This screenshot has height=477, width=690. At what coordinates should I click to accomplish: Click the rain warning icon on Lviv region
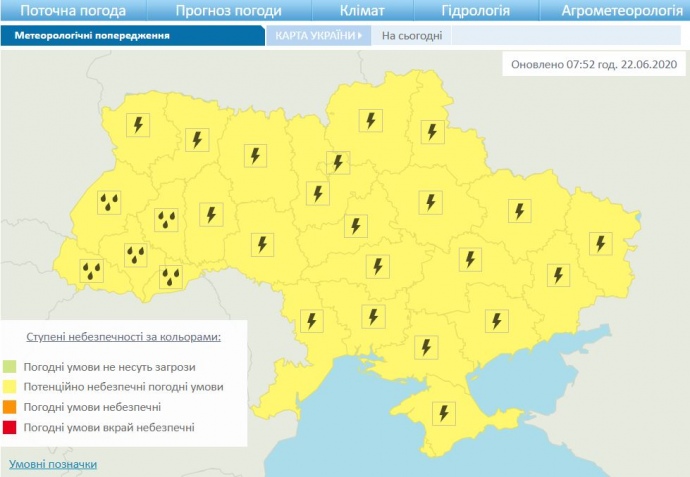click(108, 203)
